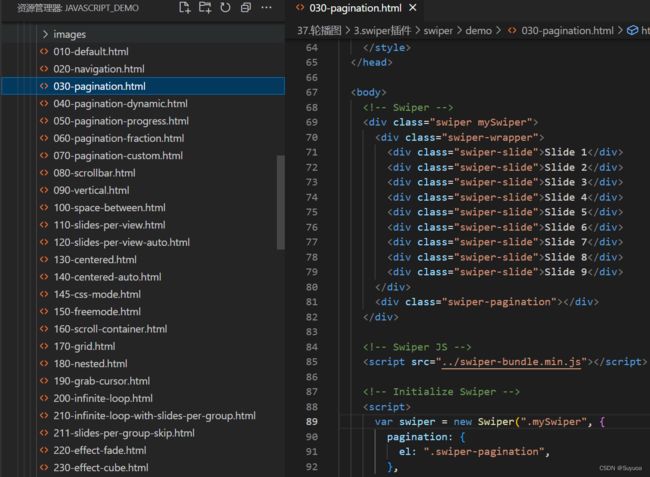
Task: Click the 'swiper mySwiper' class on line 69
Action: click(481, 123)
